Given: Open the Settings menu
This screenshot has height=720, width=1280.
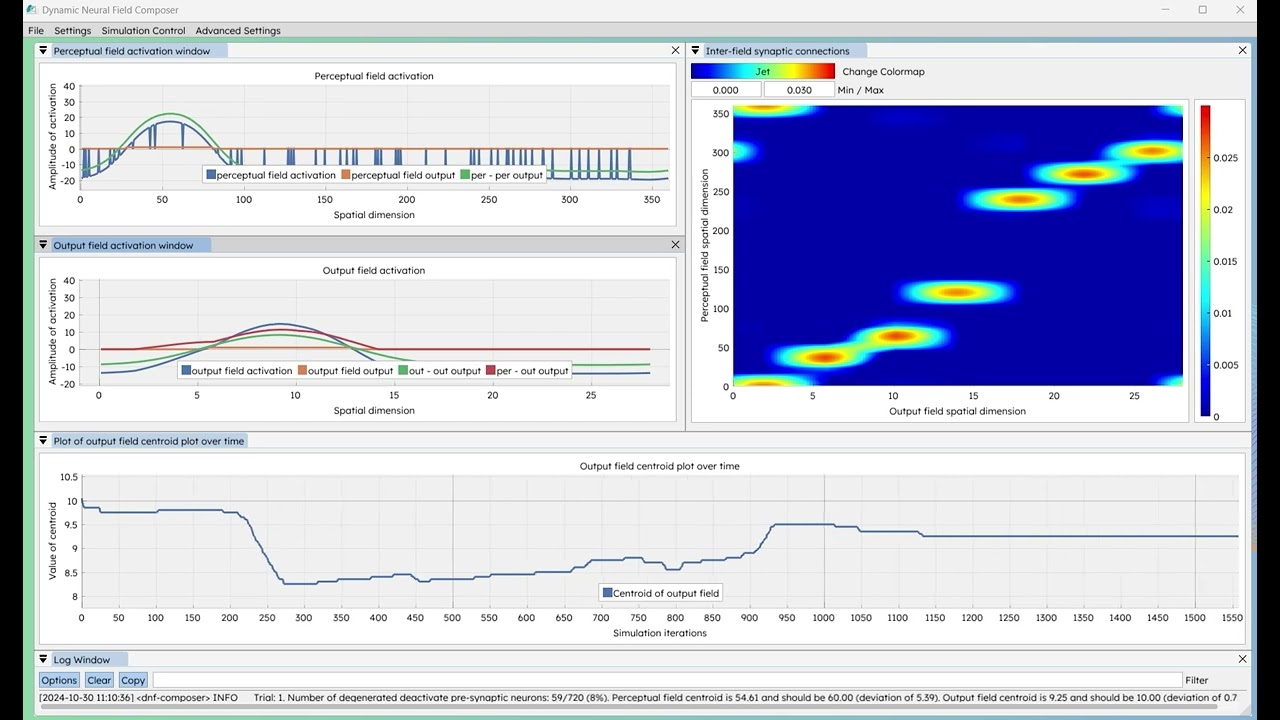Looking at the screenshot, I should (x=72, y=30).
